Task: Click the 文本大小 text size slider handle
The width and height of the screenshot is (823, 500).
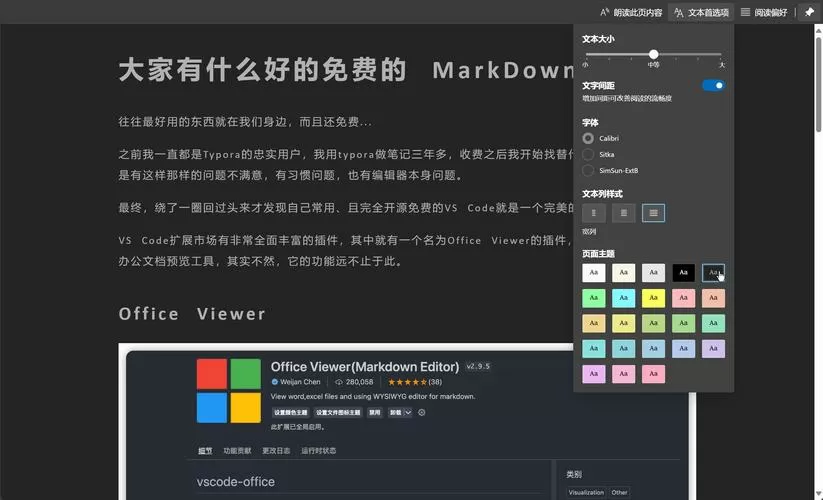Action: point(653,54)
